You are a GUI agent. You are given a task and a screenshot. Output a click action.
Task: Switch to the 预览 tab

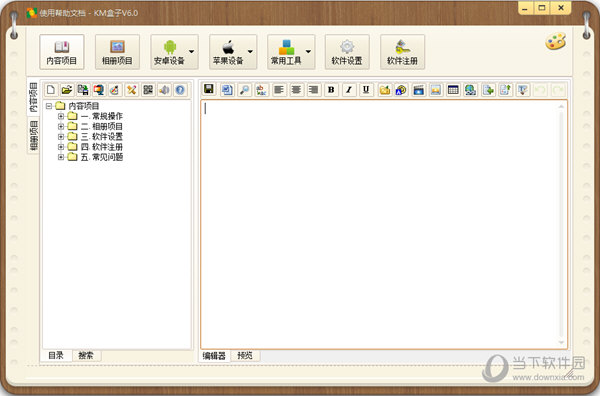pos(245,355)
